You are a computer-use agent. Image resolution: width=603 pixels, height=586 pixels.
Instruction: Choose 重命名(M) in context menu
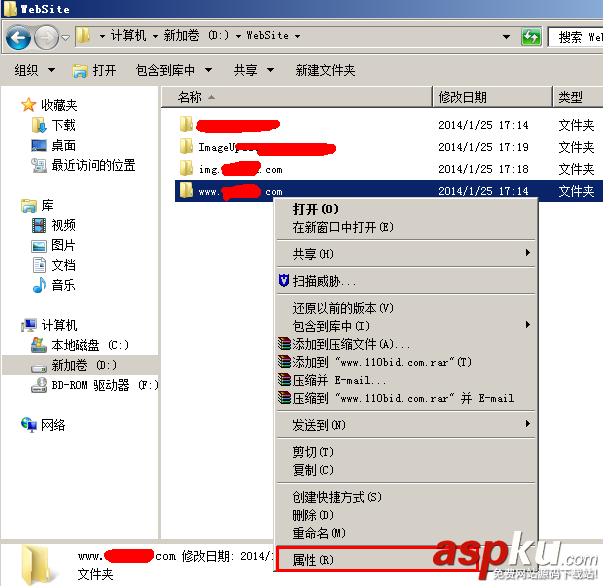[406, 533]
